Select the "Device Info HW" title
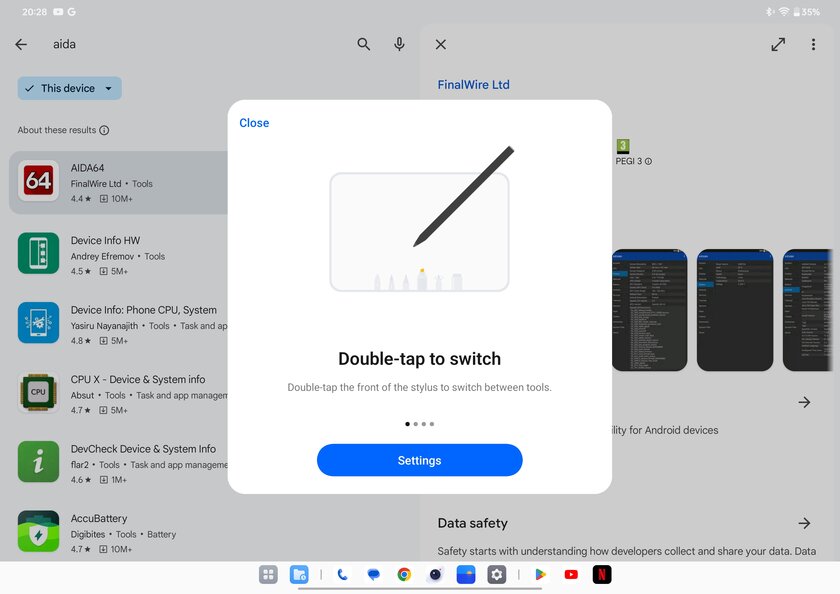The image size is (840, 594). [x=106, y=240]
